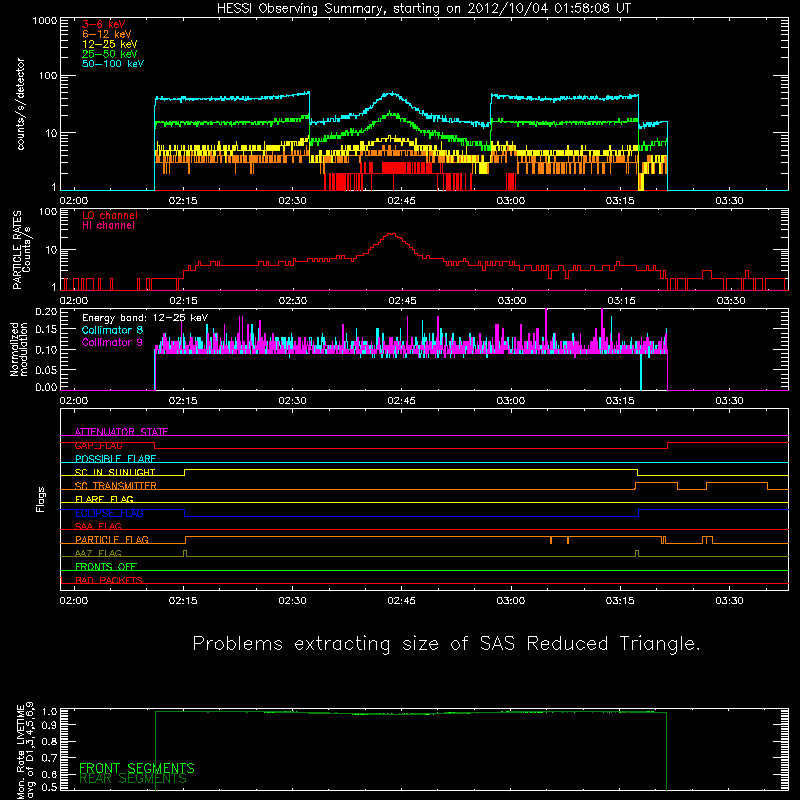
Task: Click the 'FRONTS_OFF' flag label
Action: (106, 567)
